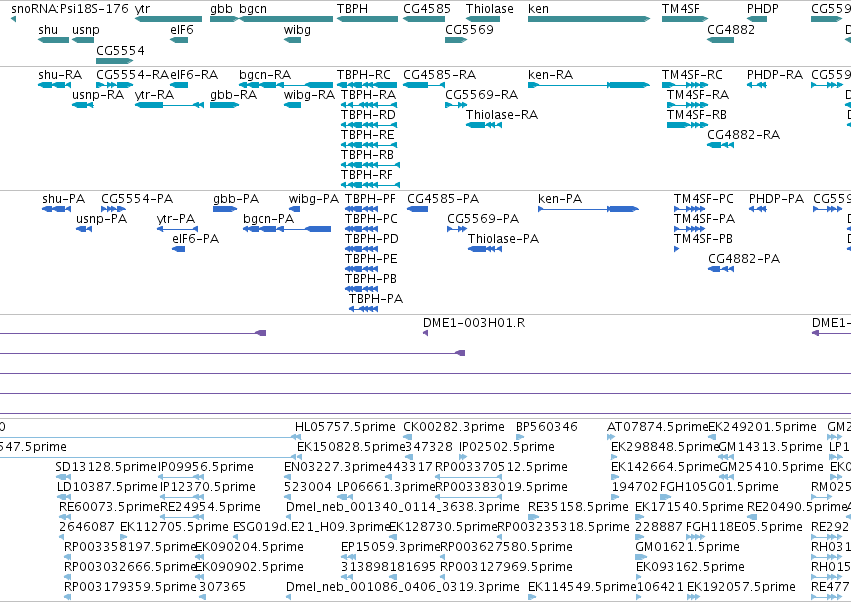The image size is (851, 602).
Task: Click the EK192057.5prime EST label
Action: point(741,587)
